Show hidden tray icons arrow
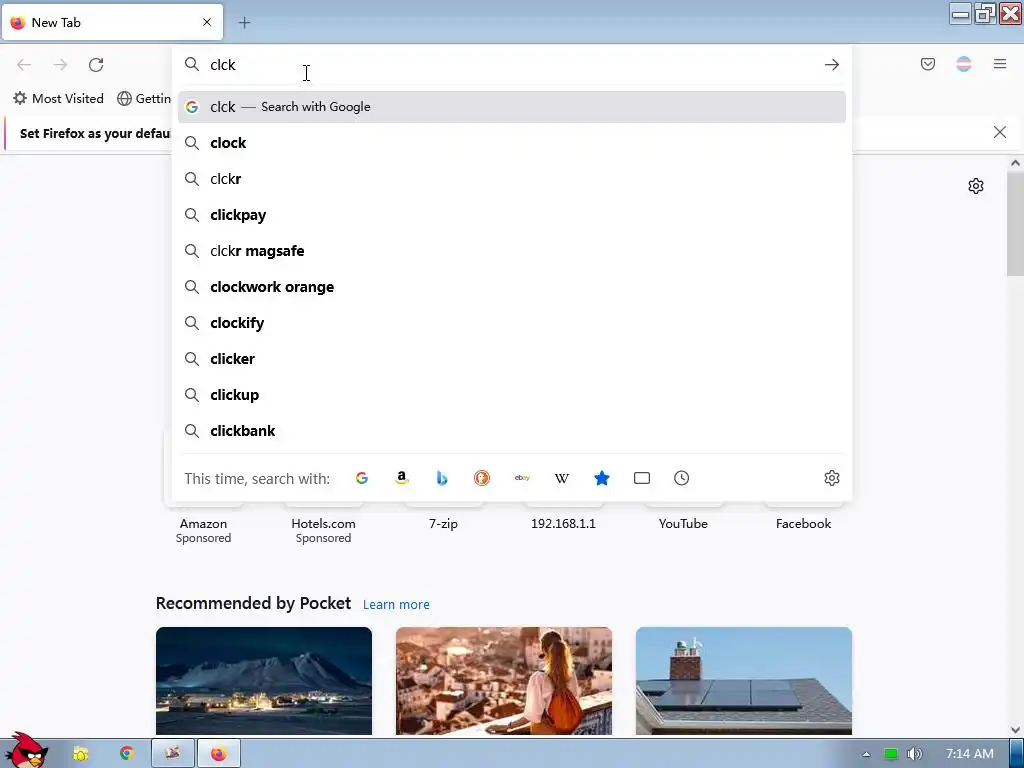Image resolution: width=1024 pixels, height=768 pixels. (x=866, y=754)
